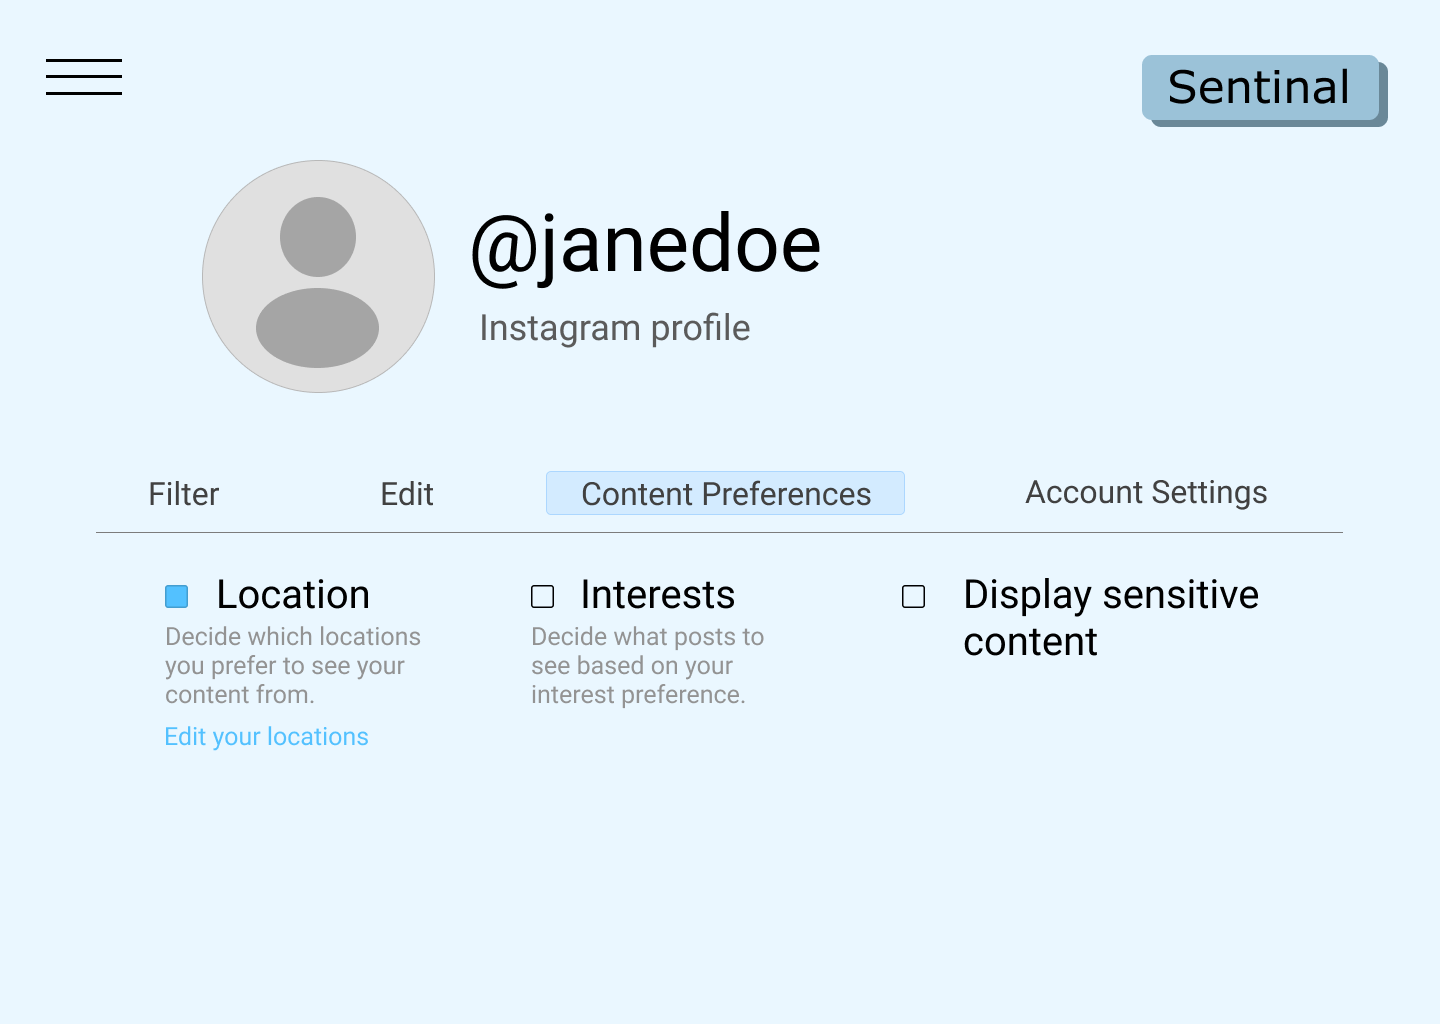Uncheck the Location checkbox
The height and width of the screenshot is (1024, 1440).
pos(177,597)
